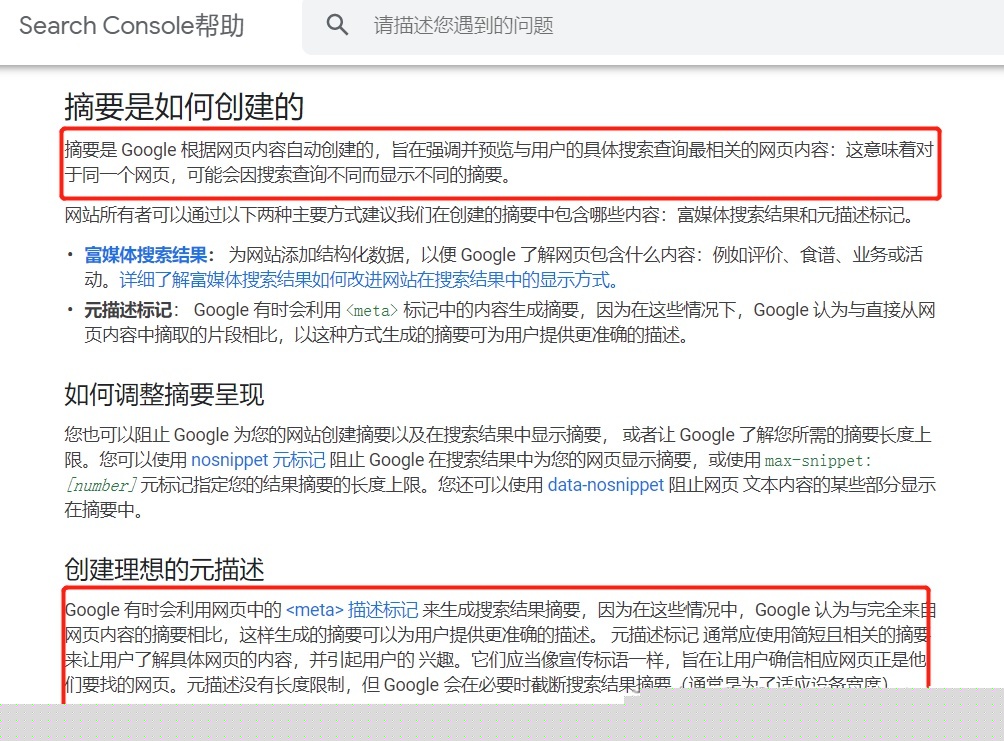Open the Search Console帮助 home title
1004x741 pixels.
[x=132, y=26]
